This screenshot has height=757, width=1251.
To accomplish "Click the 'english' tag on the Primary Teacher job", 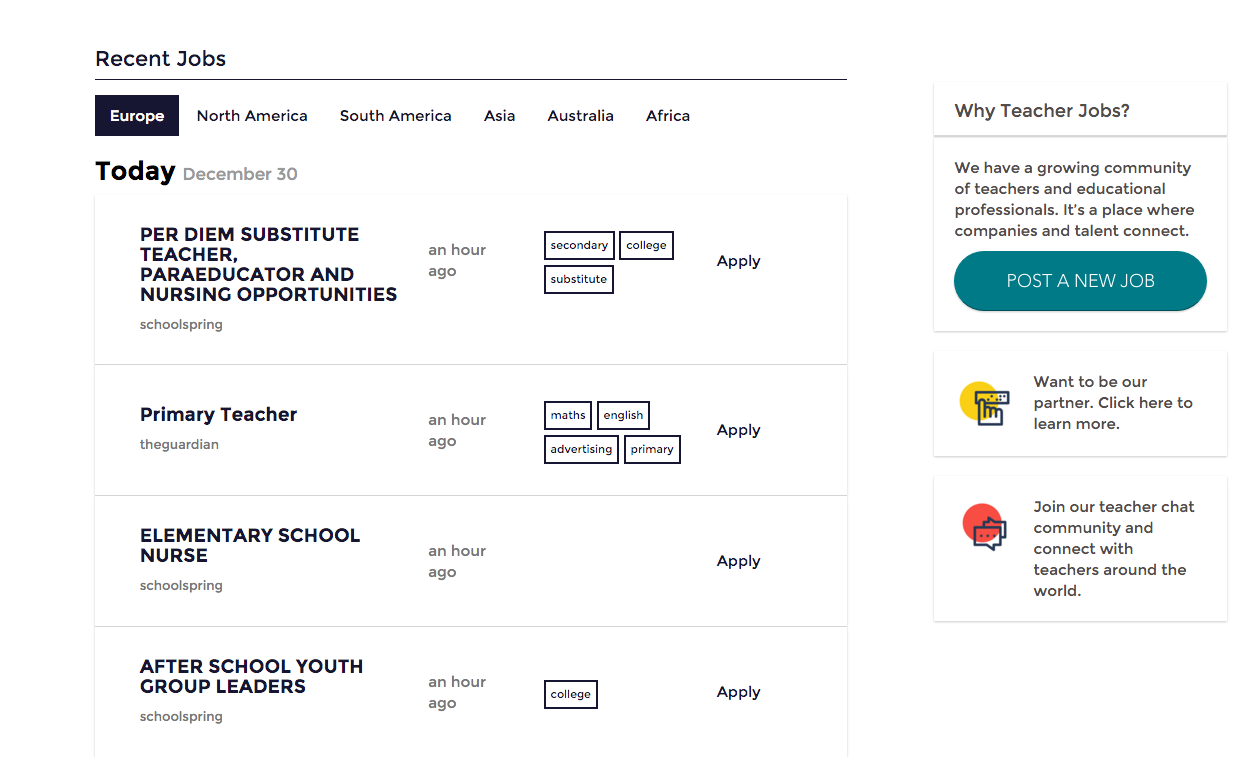I will tap(623, 415).
